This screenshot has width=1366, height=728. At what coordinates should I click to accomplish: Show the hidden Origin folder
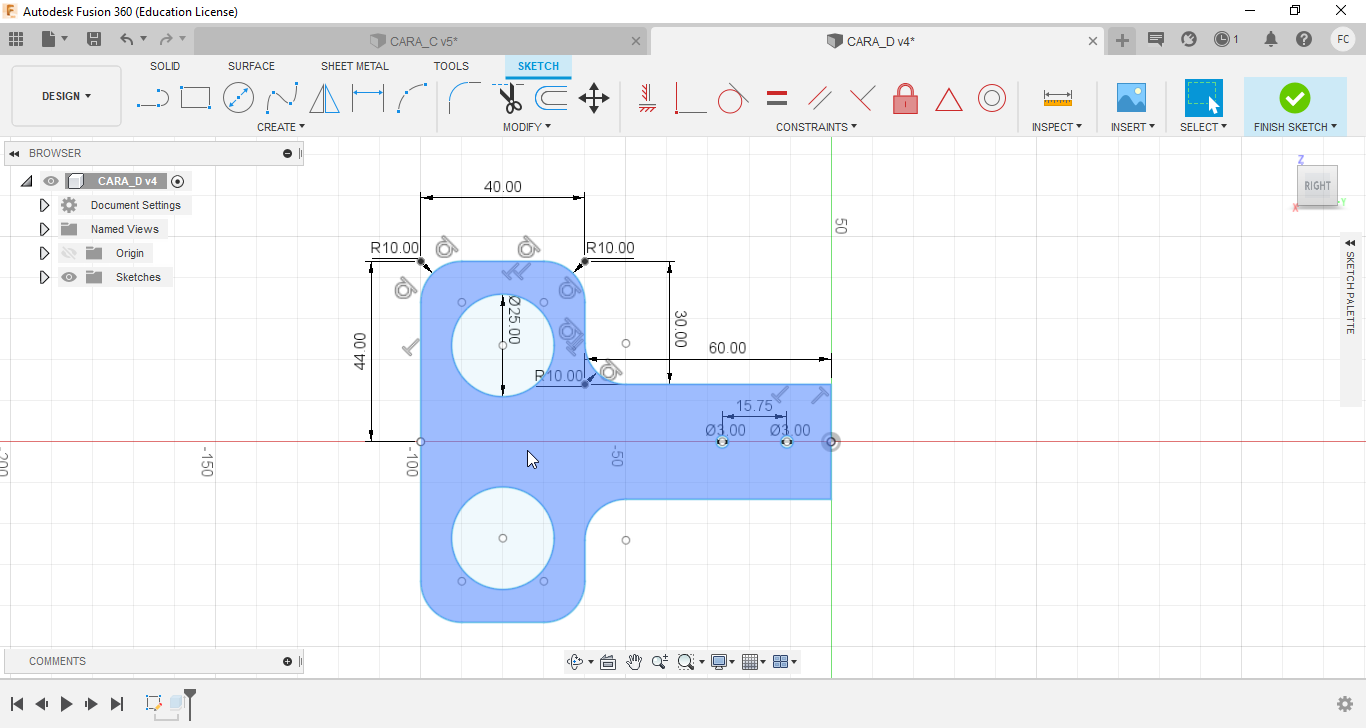[x=69, y=253]
